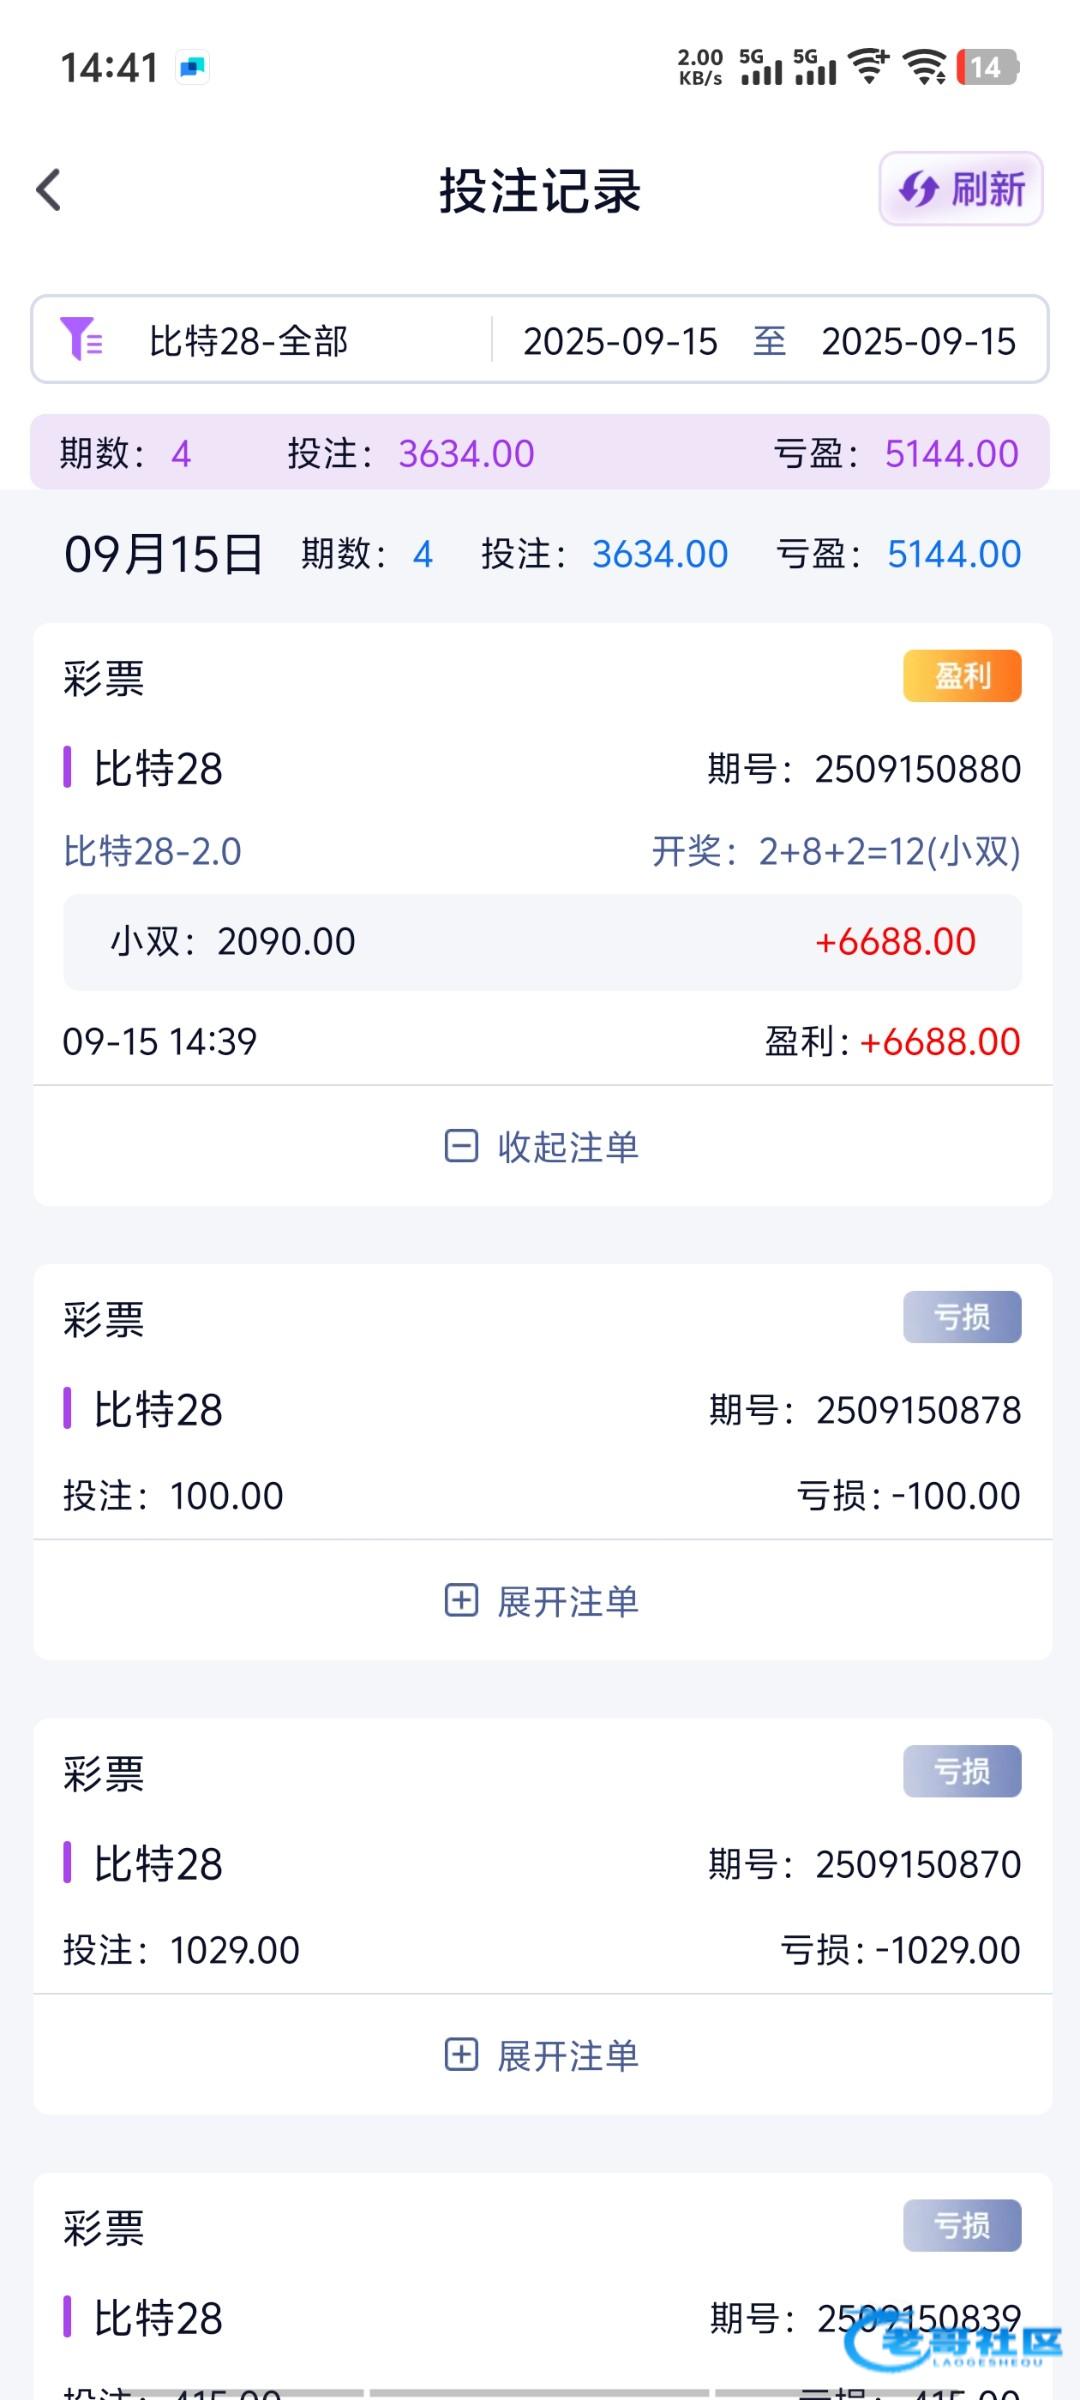Open the 比特28-全部 game filter dropdown

pyautogui.click(x=248, y=341)
